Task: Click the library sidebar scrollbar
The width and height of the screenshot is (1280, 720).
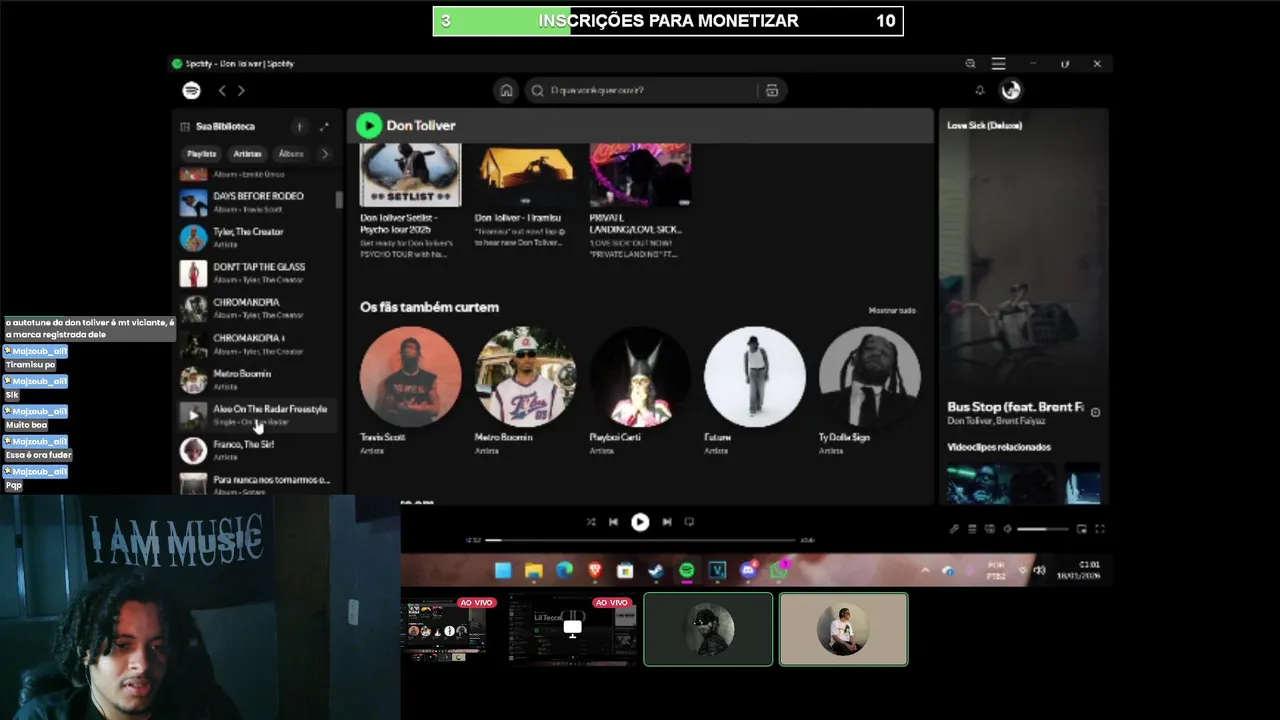Action: coord(339,198)
